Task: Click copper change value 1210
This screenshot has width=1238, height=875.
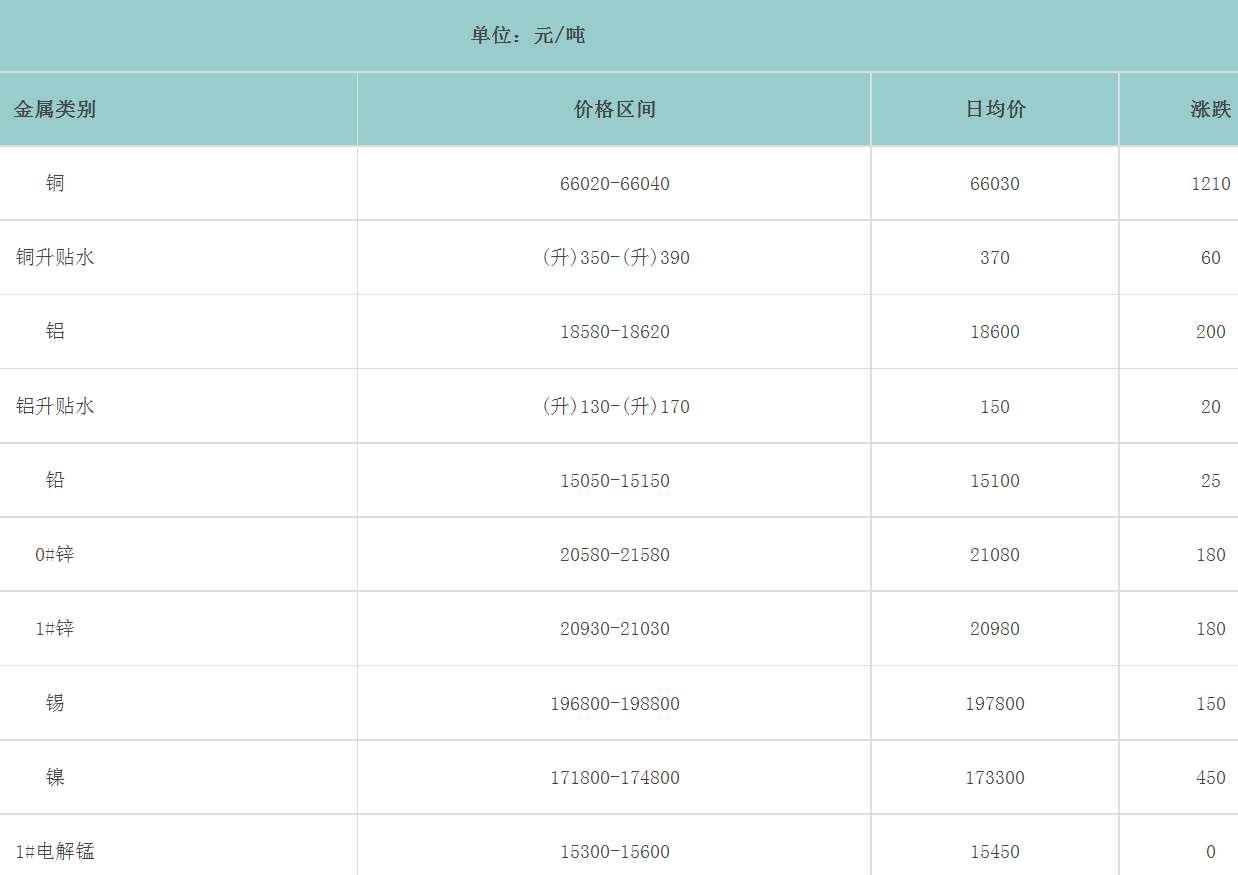Action: [1210, 184]
